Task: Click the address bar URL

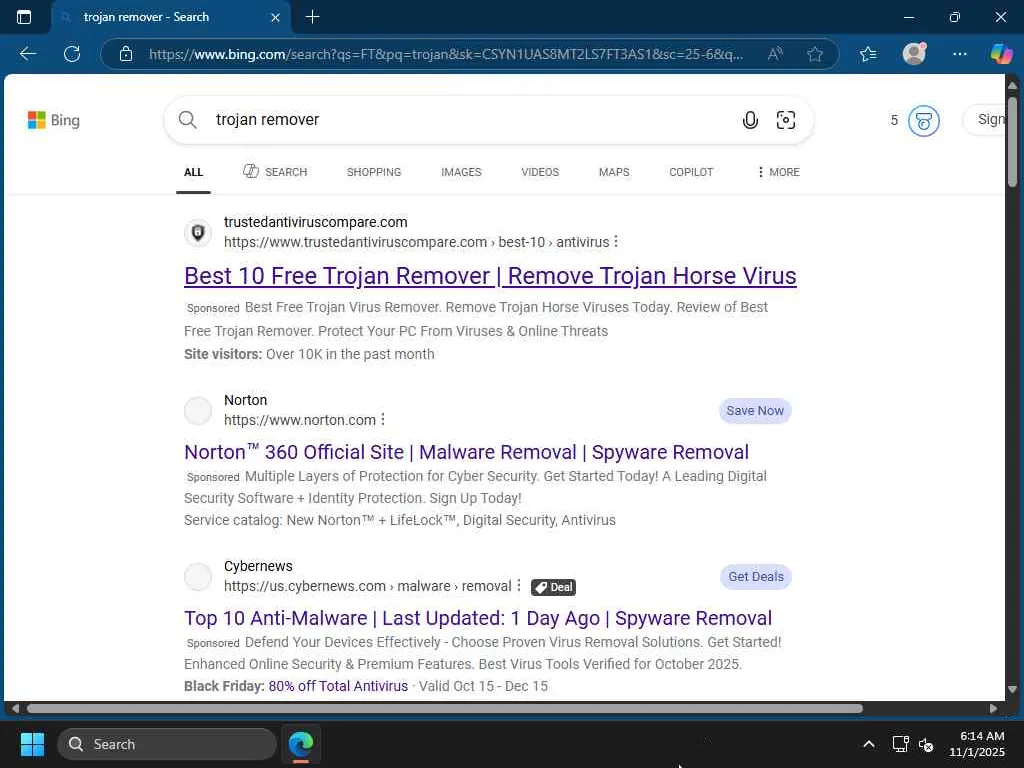Action: (x=445, y=54)
